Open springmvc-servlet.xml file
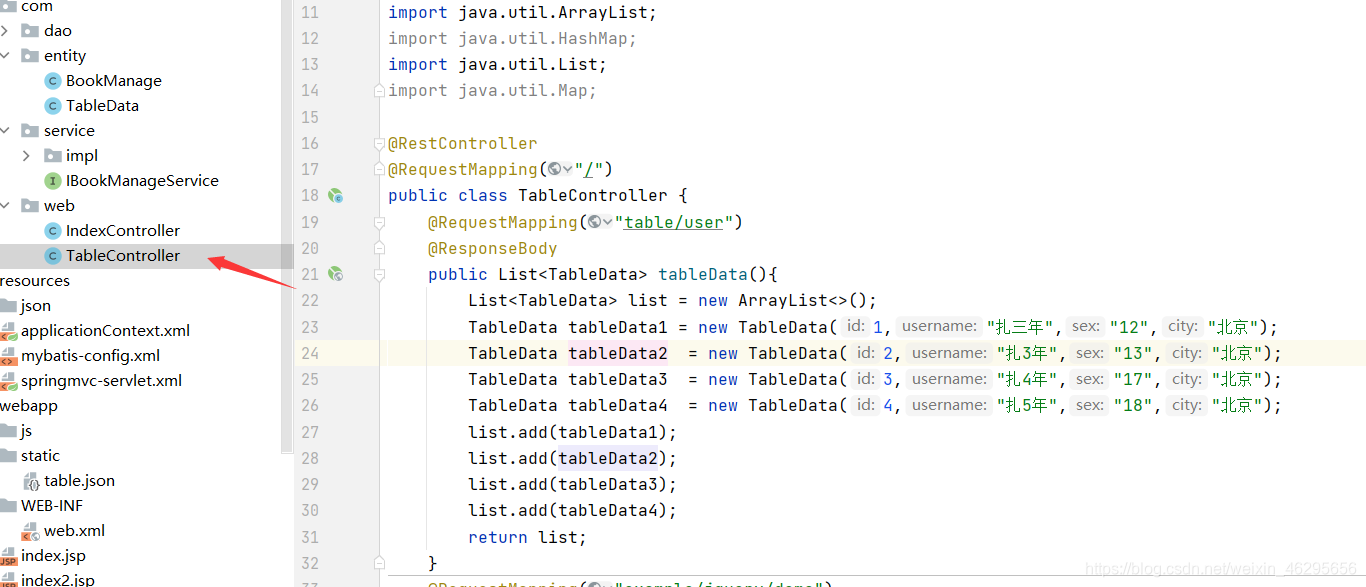 point(101,381)
